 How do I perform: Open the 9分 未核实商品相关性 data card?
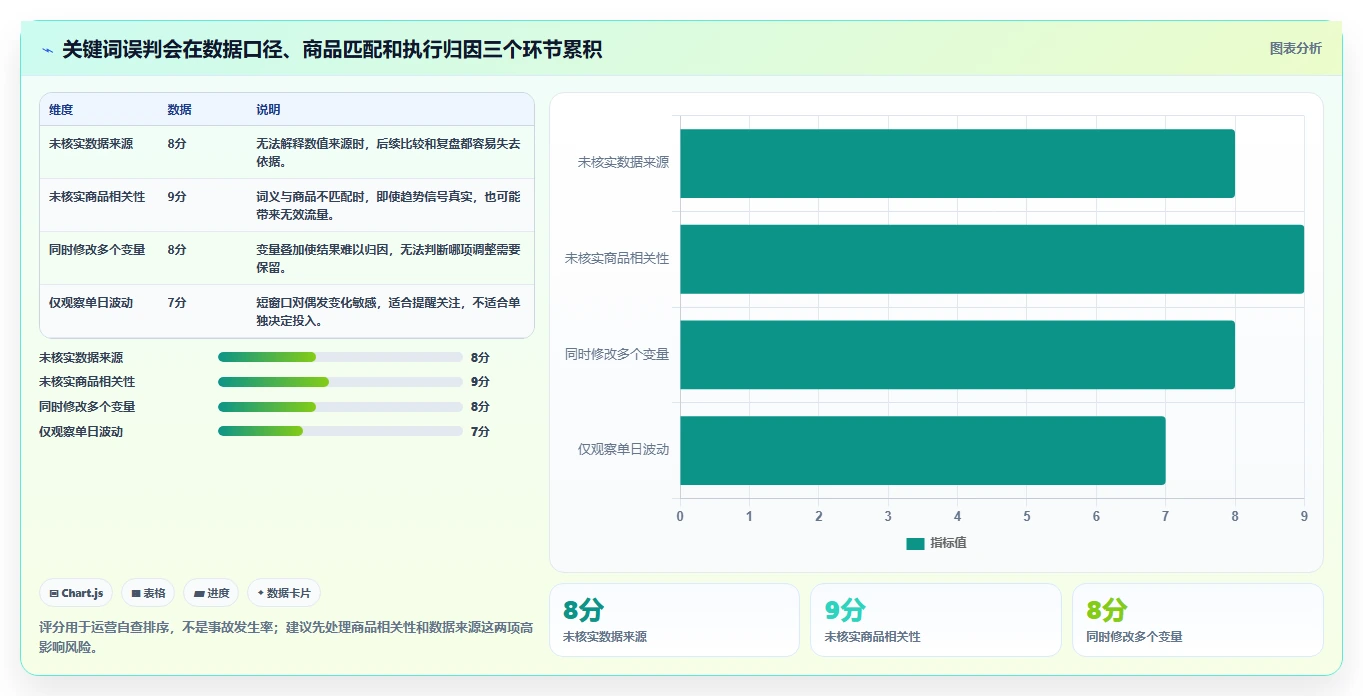[935, 620]
